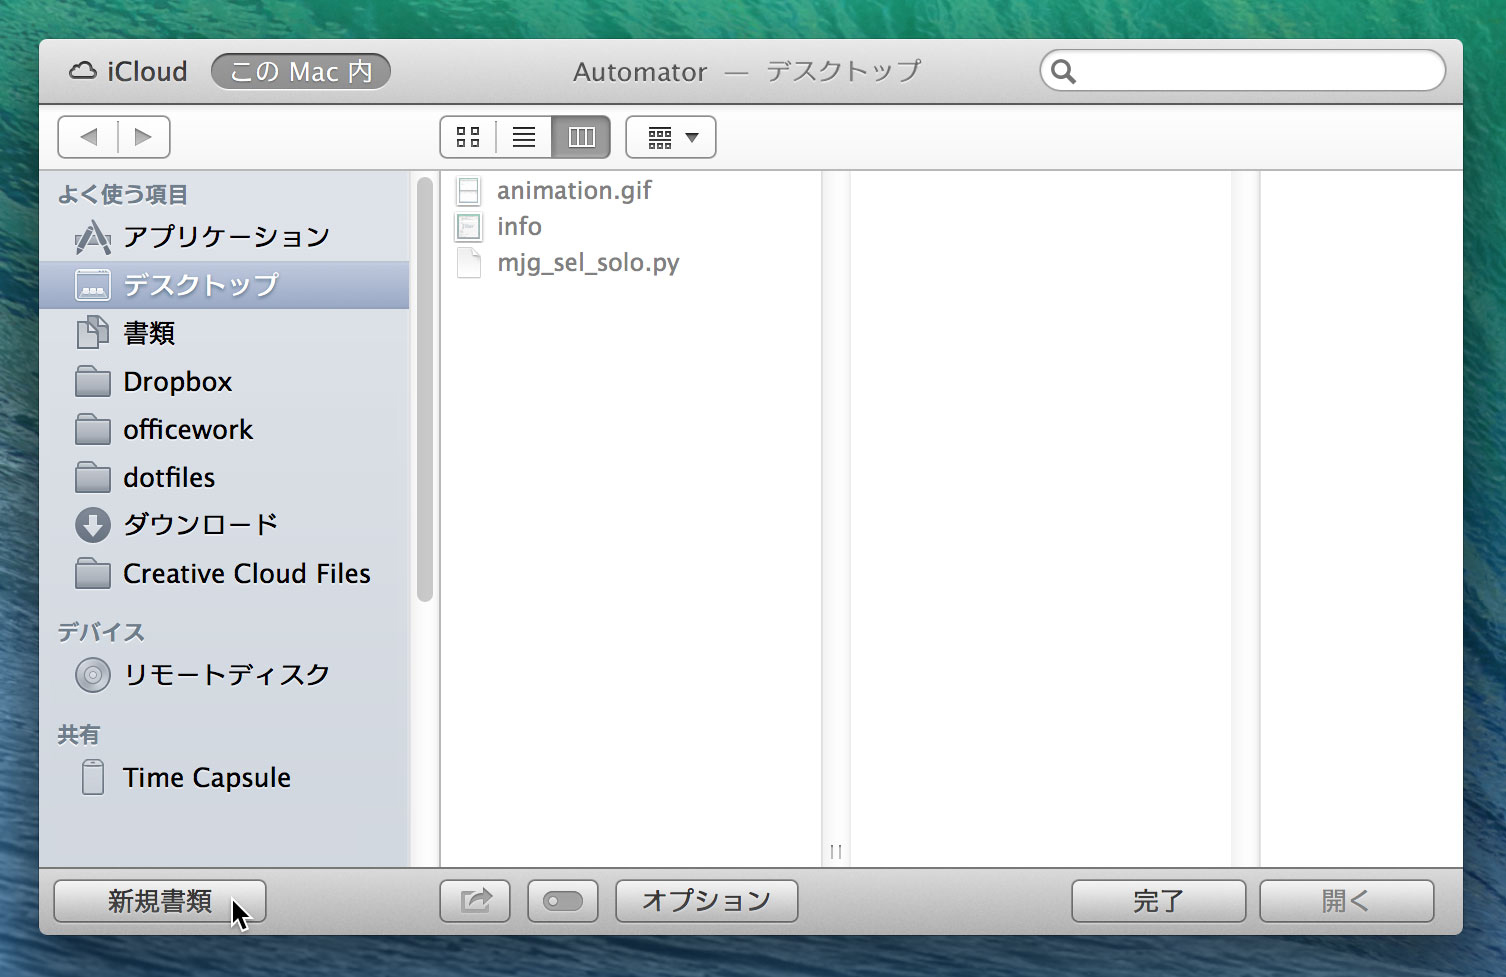Click the リモートディスク disc icon
Viewport: 1506px width, 977px height.
click(93, 675)
